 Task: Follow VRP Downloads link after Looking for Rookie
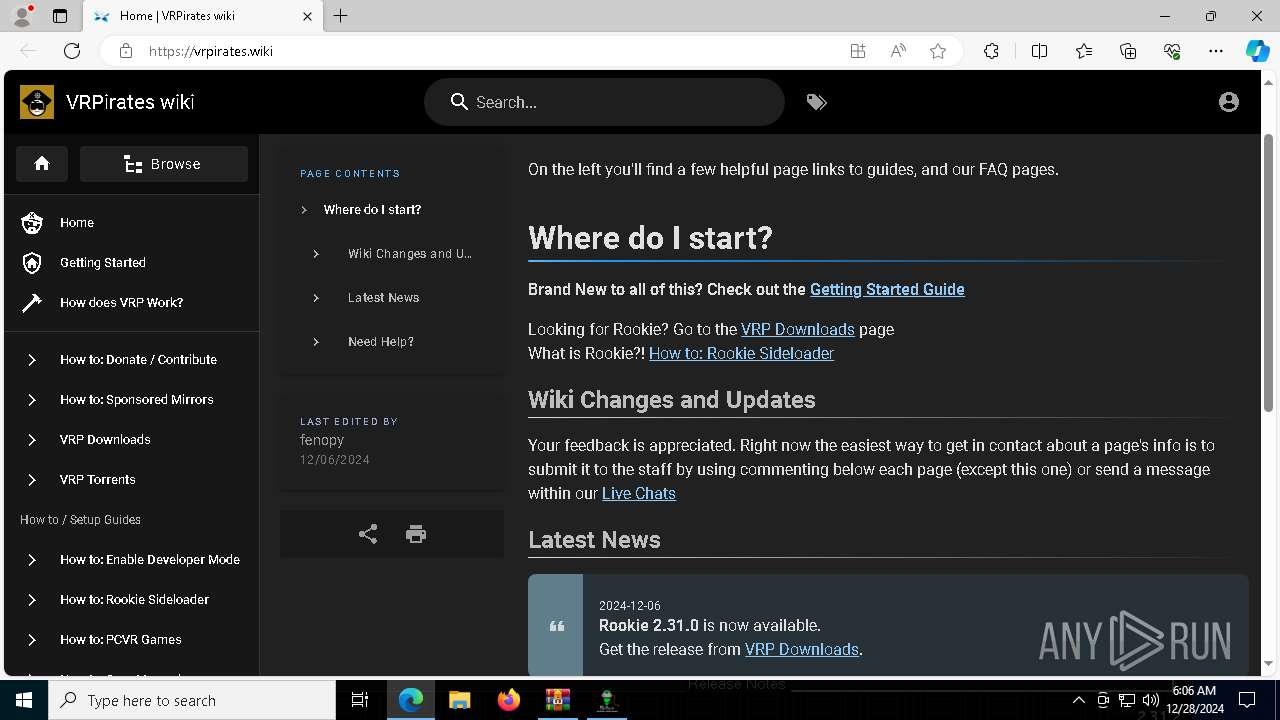point(797,330)
